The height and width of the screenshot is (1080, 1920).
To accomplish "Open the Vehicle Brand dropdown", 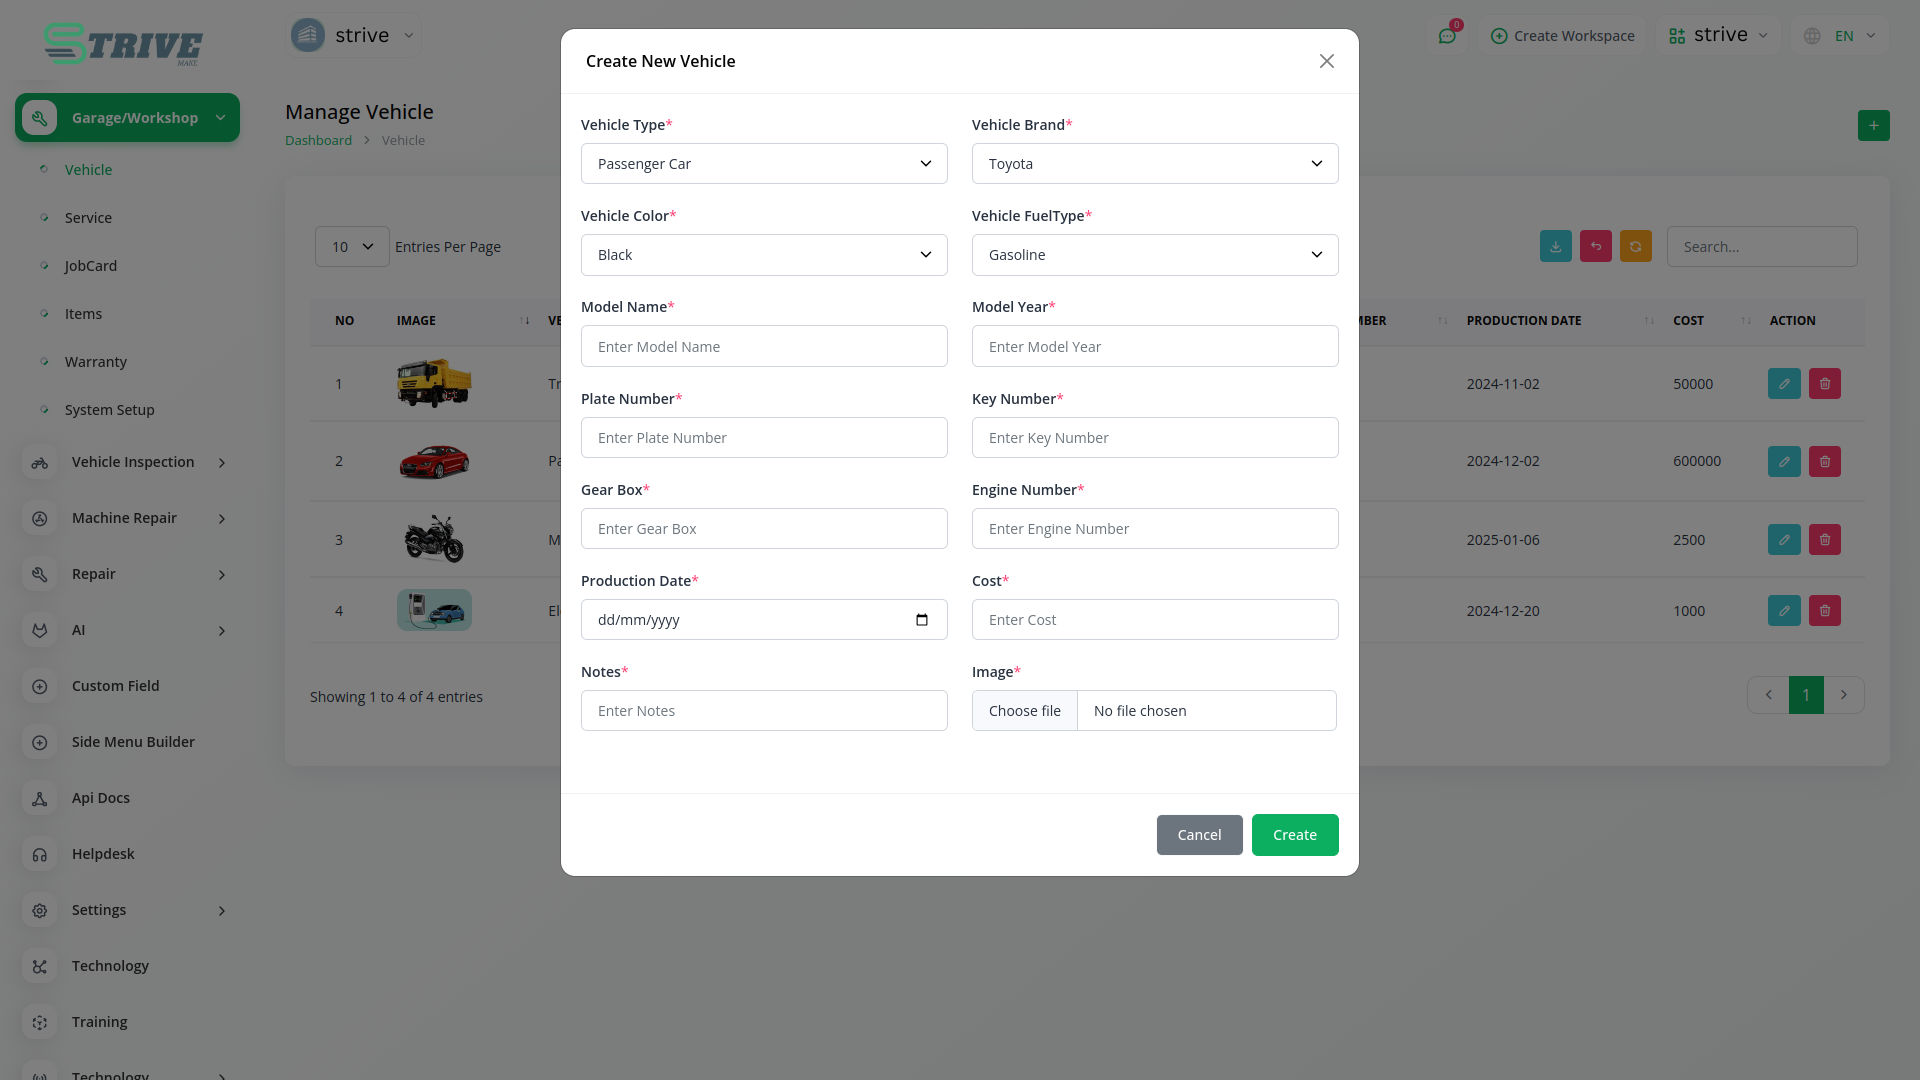I will pyautogui.click(x=1155, y=164).
